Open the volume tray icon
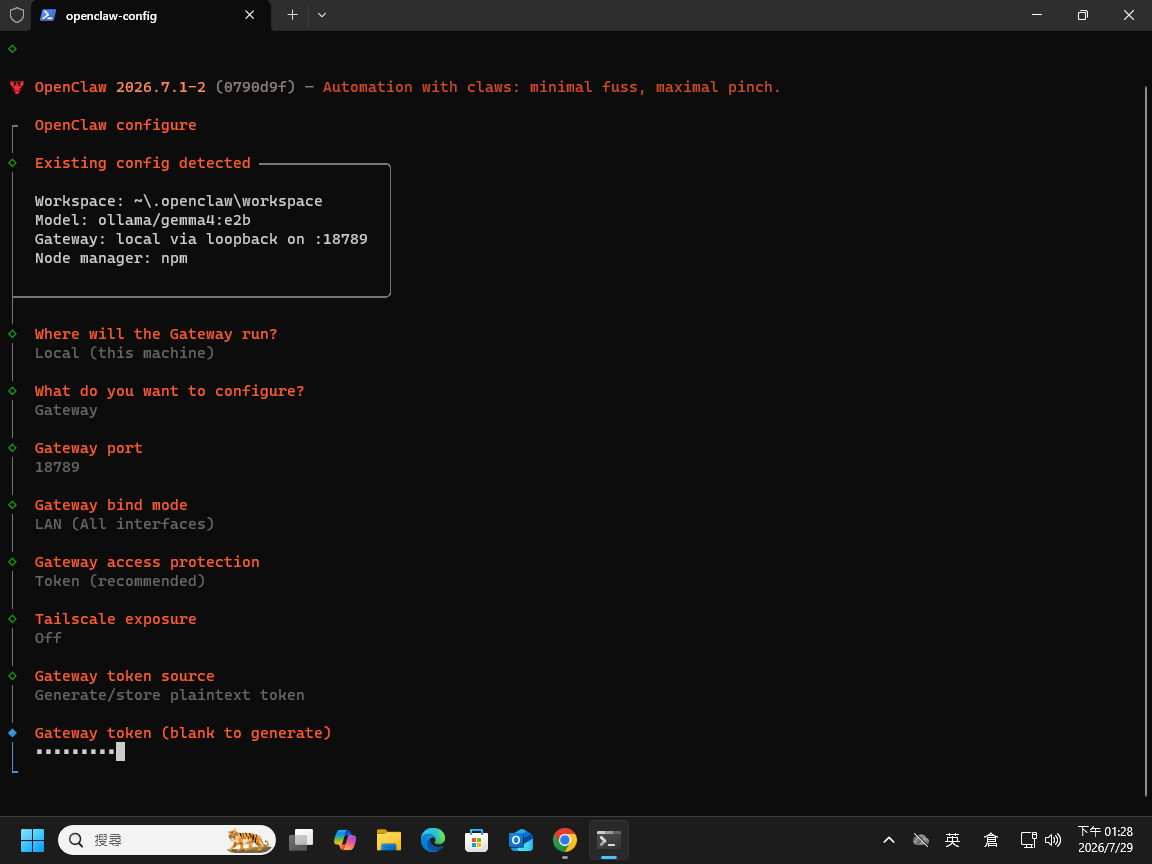Image resolution: width=1152 pixels, height=864 pixels. click(1053, 840)
